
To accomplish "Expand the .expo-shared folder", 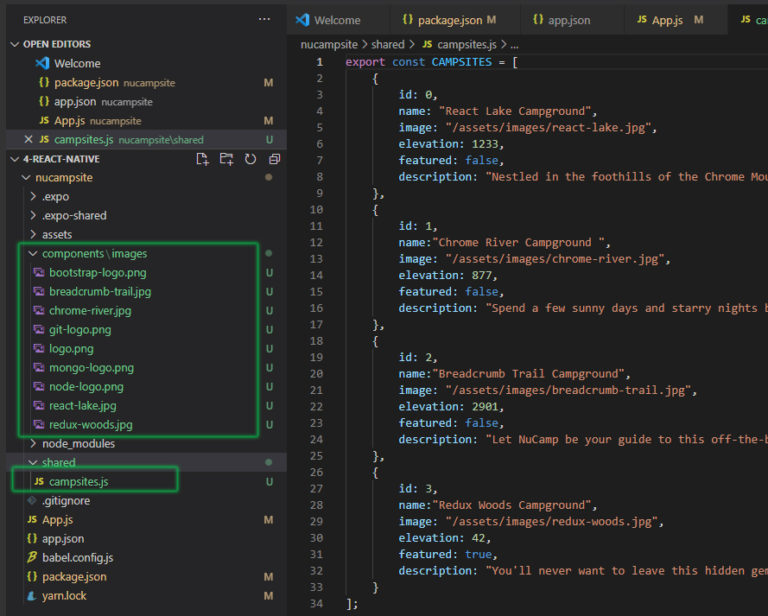I will [33, 216].
